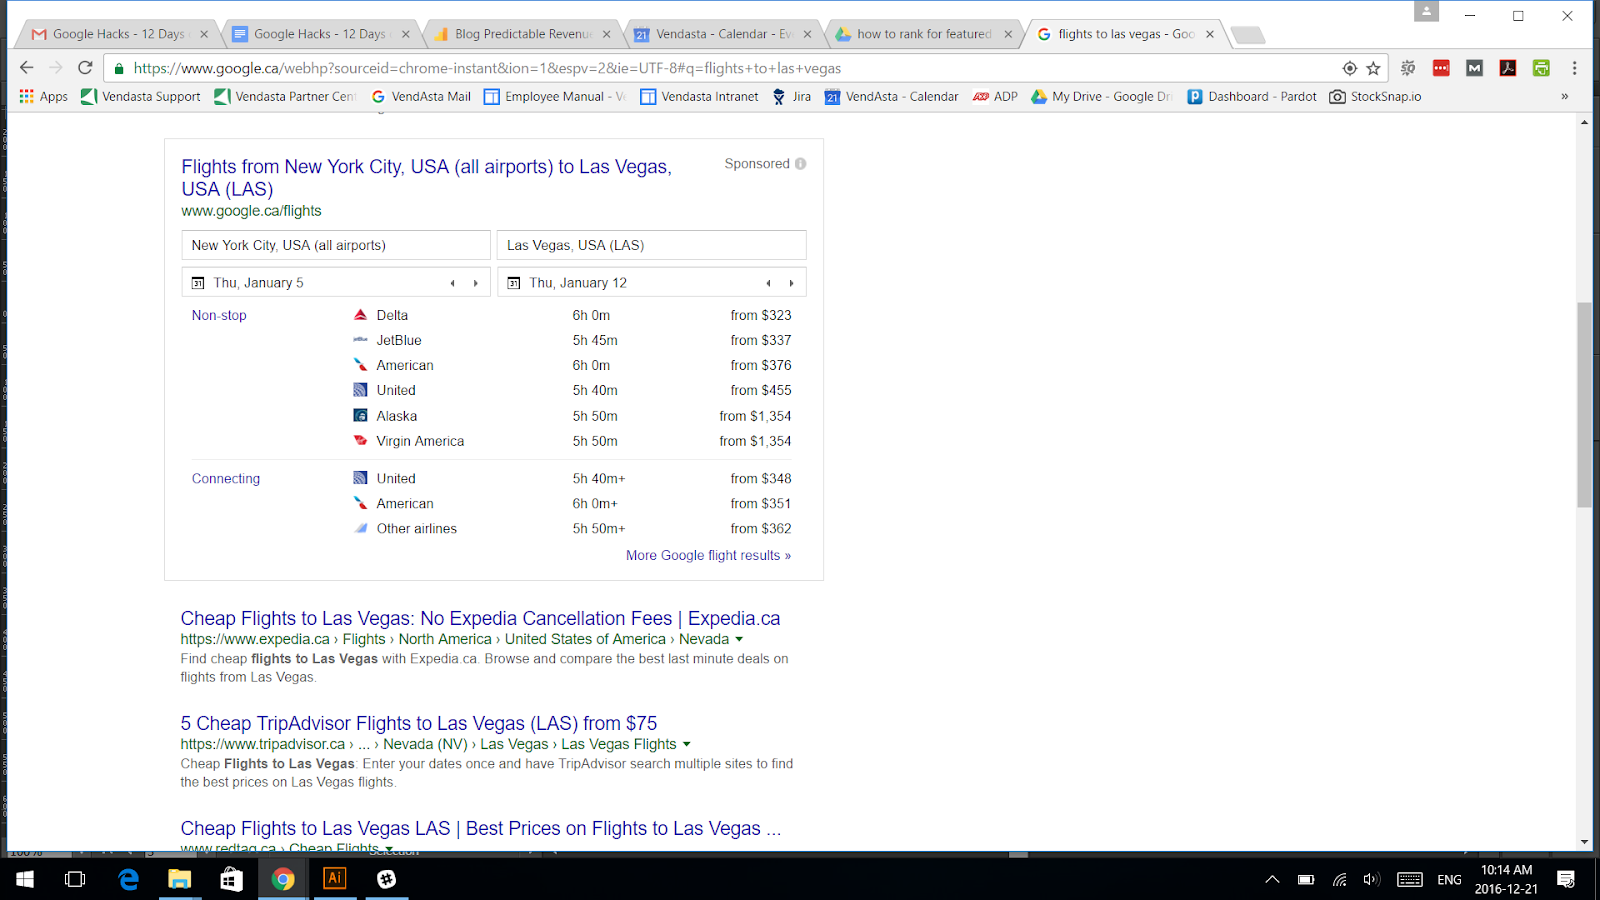Select Non-stop flights link

click(x=219, y=315)
